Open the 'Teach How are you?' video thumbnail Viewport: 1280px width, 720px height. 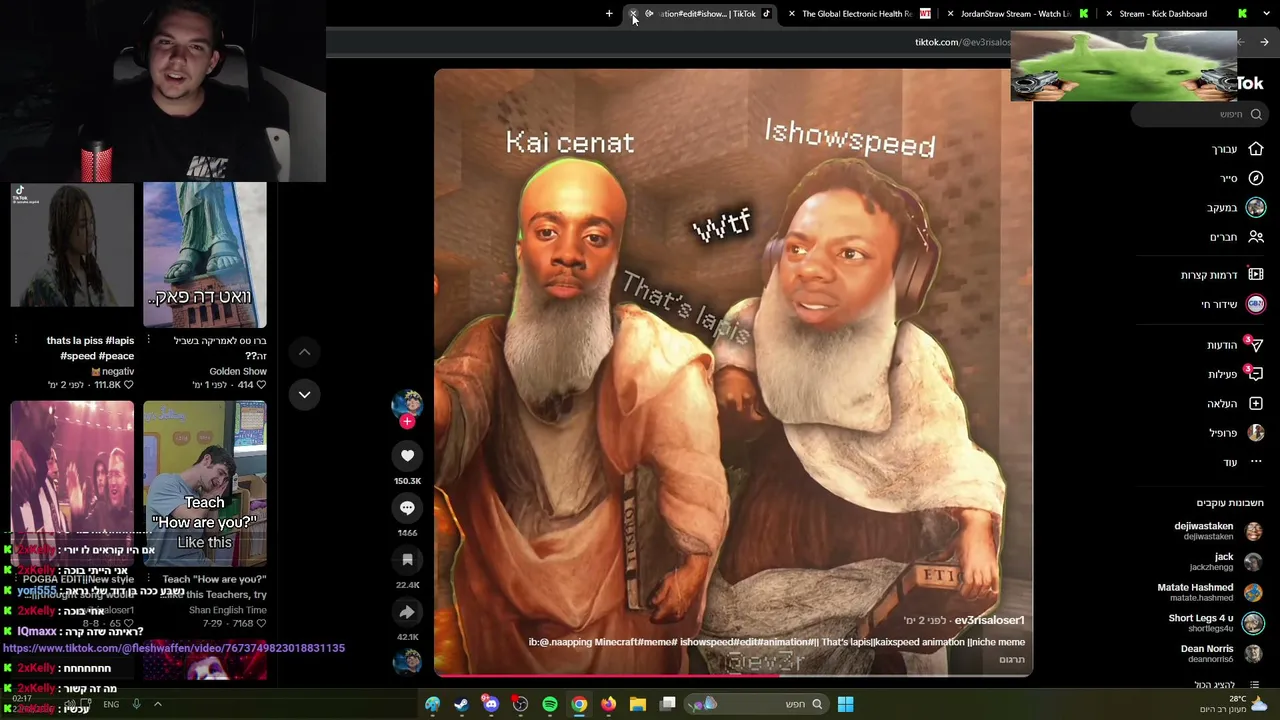tap(205, 484)
